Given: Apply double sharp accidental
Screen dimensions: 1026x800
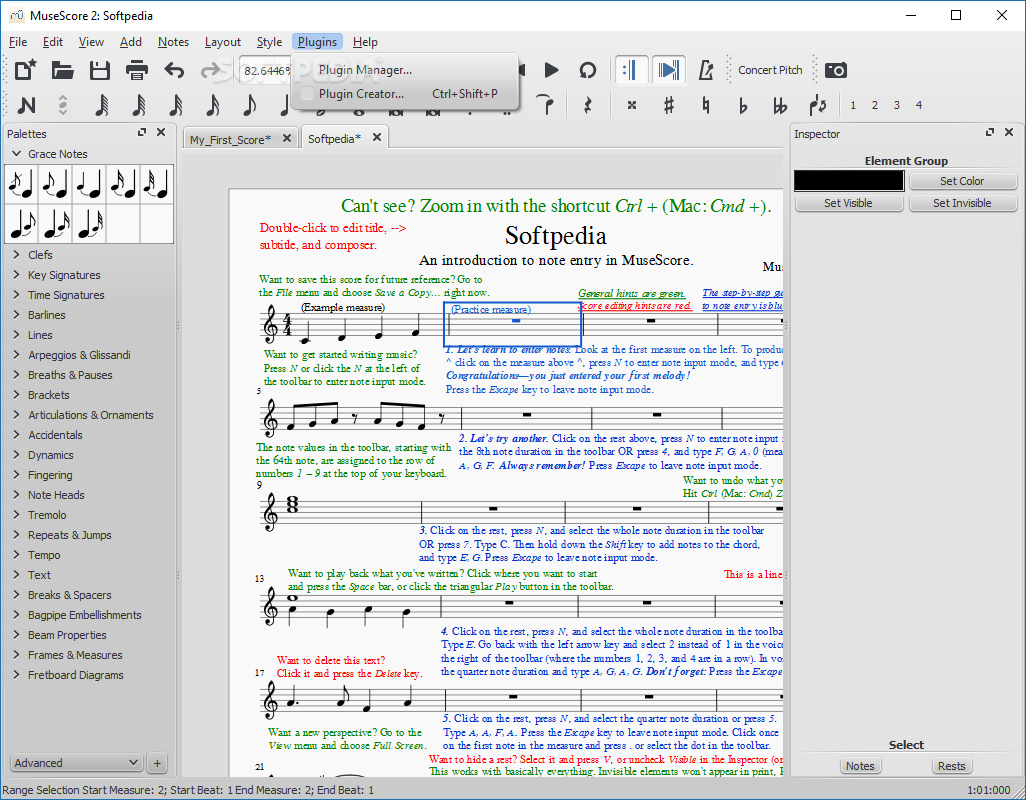Looking at the screenshot, I should [631, 105].
